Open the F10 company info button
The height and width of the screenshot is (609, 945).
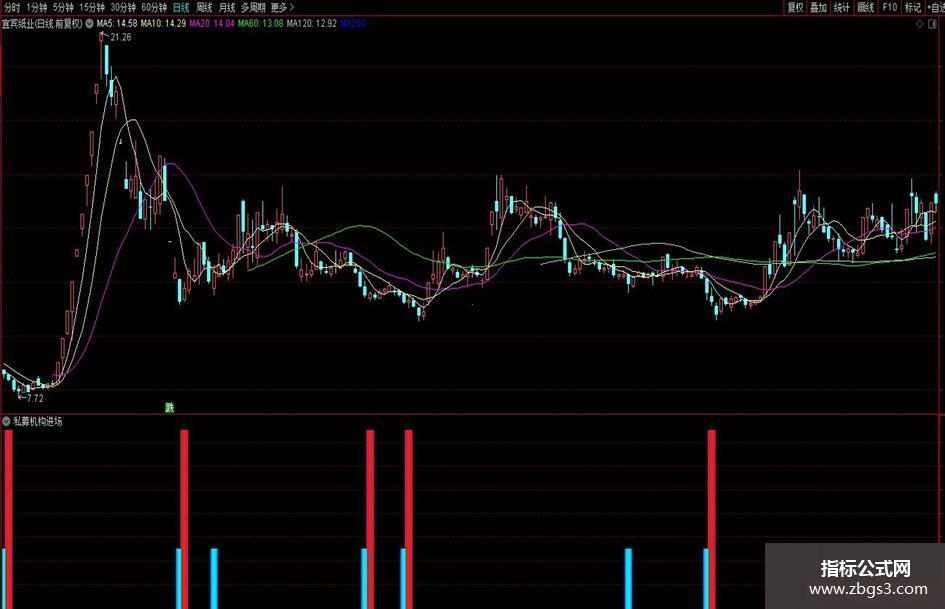890,7
